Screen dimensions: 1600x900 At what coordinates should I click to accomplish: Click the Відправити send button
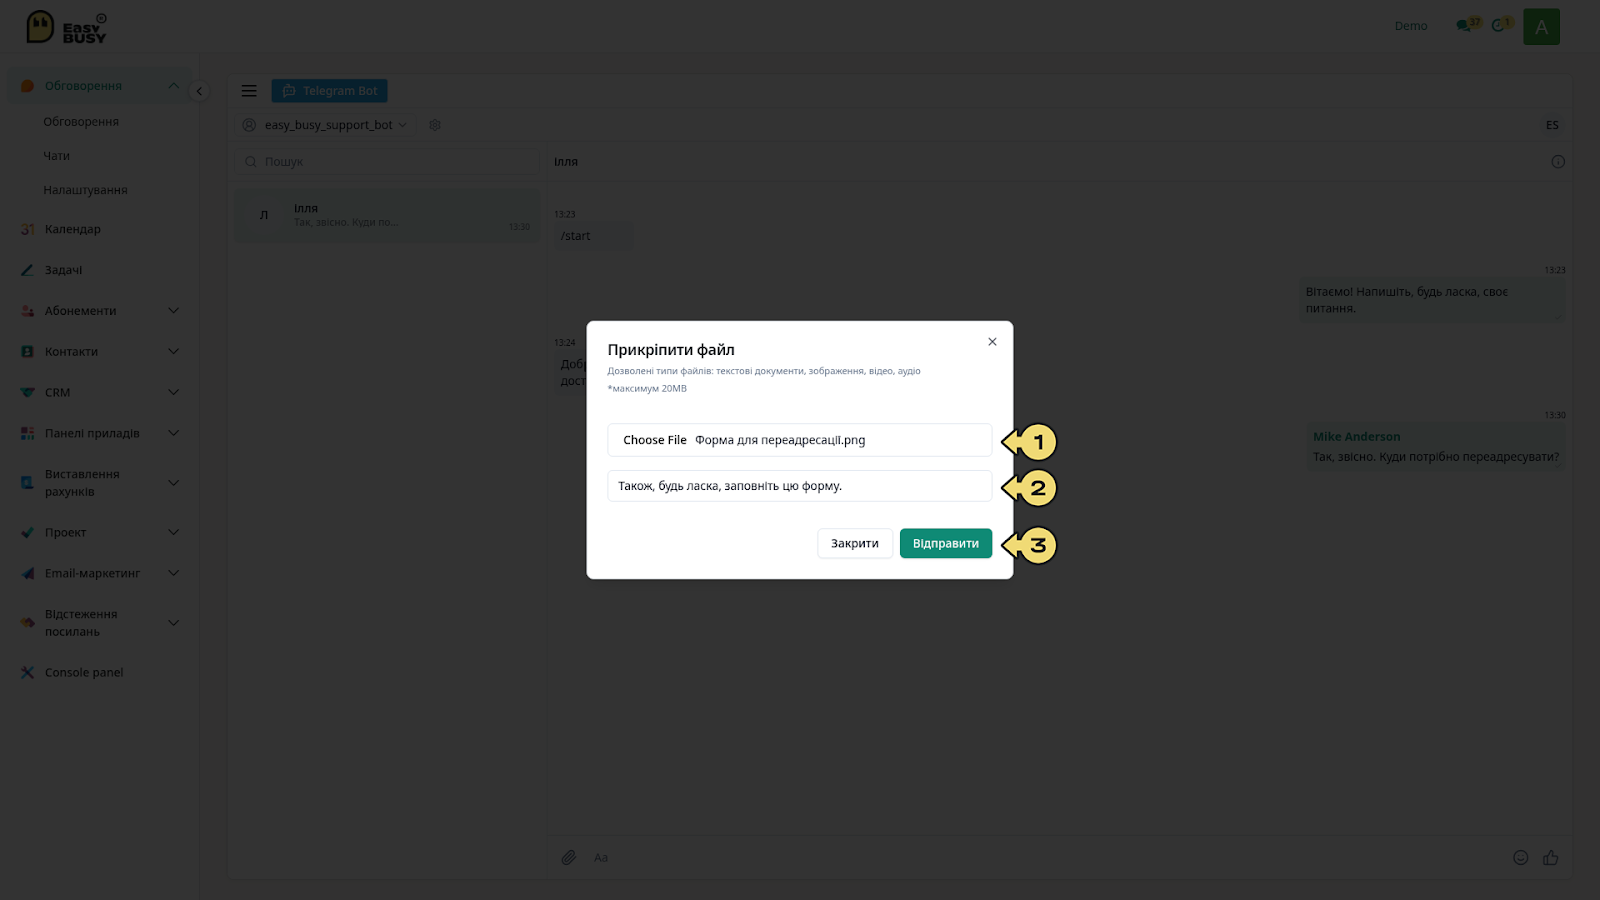tap(945, 543)
